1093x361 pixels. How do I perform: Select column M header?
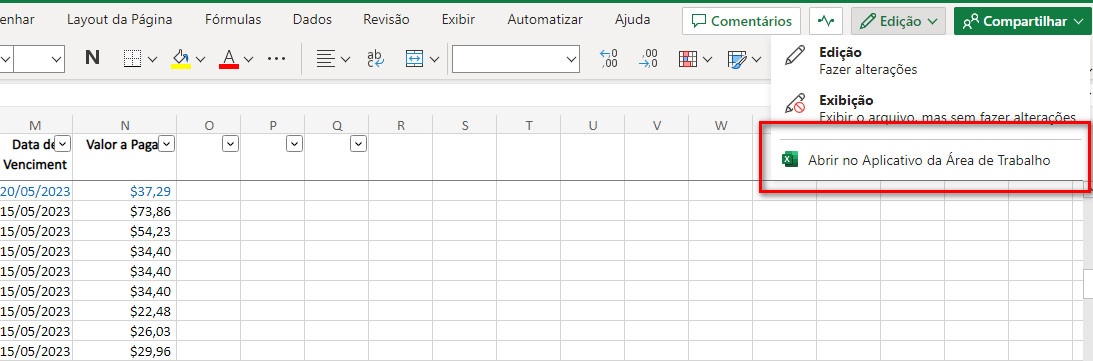[35, 125]
